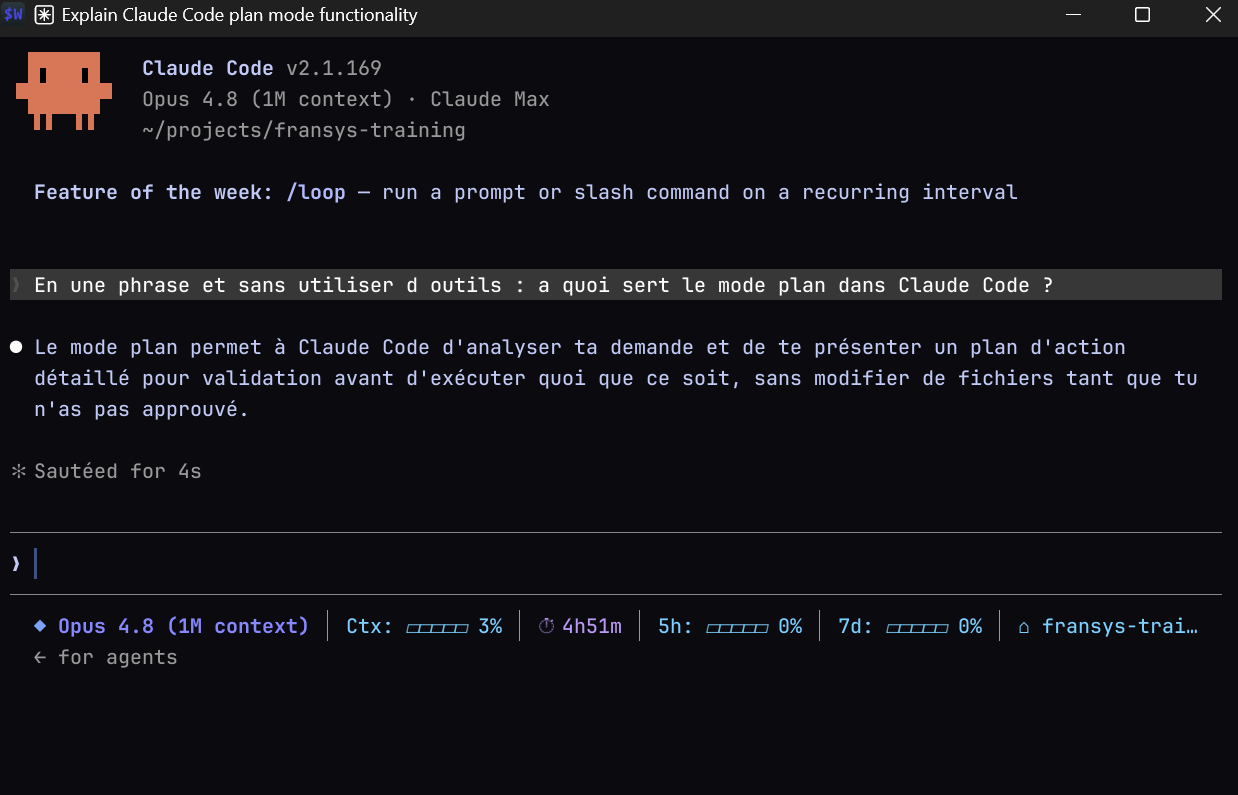Click the 'Claude Code' heading text
This screenshot has width=1238, height=795.
click(208, 68)
